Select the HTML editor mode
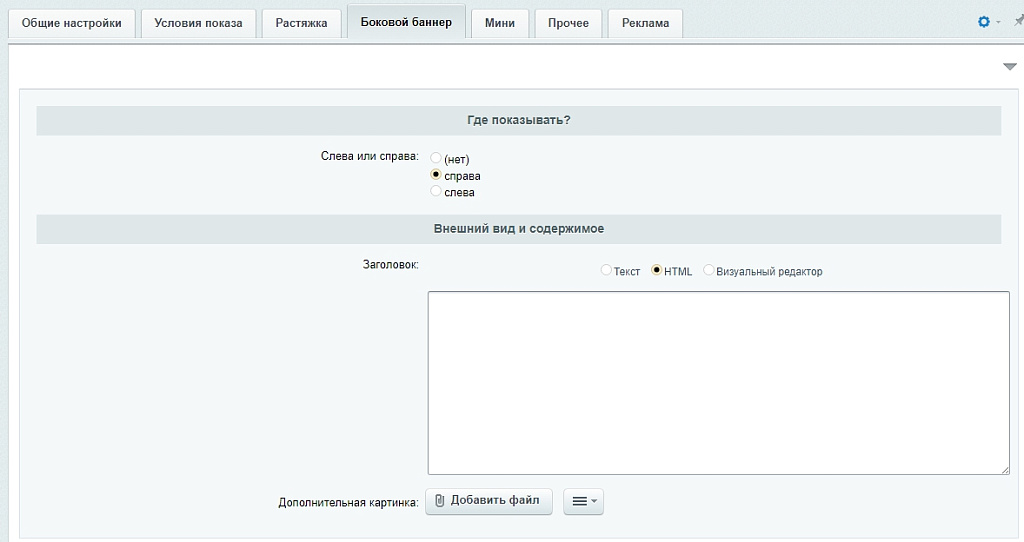1024x542 pixels. [657, 270]
